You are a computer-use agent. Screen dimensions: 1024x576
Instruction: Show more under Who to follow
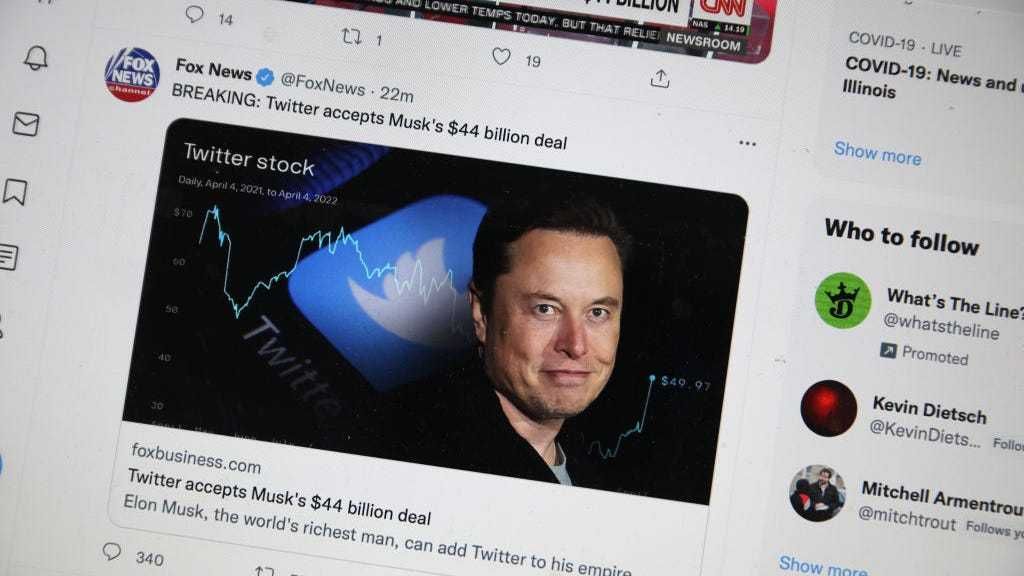click(823, 566)
